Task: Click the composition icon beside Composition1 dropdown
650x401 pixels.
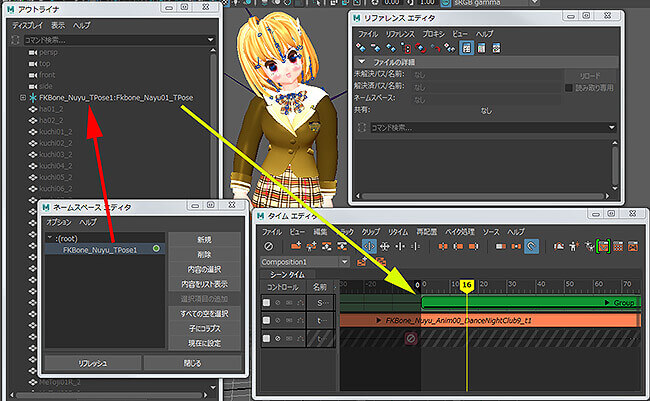Action: (x=360, y=262)
